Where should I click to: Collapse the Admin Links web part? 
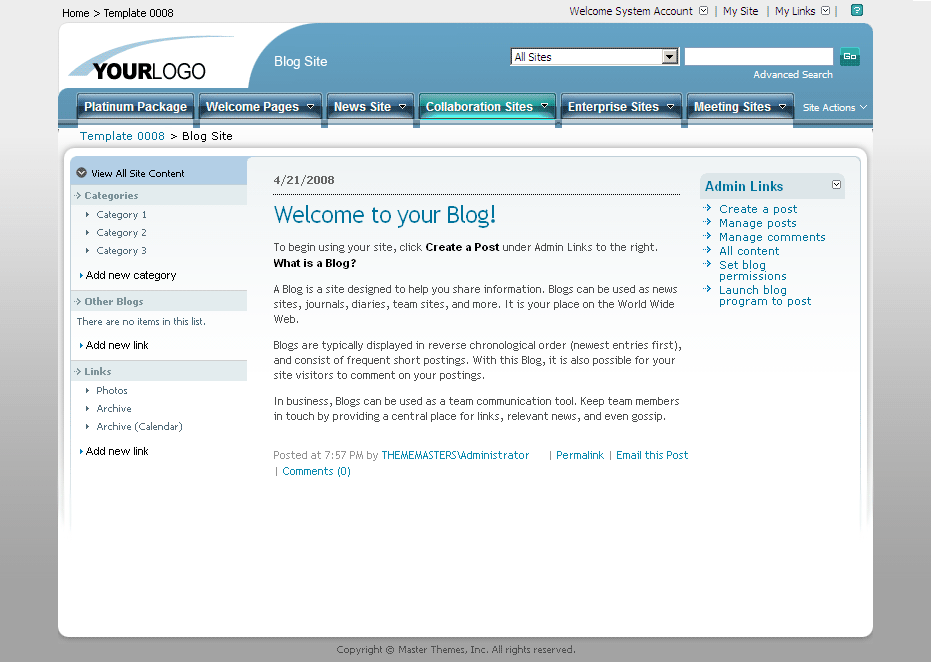(x=837, y=185)
